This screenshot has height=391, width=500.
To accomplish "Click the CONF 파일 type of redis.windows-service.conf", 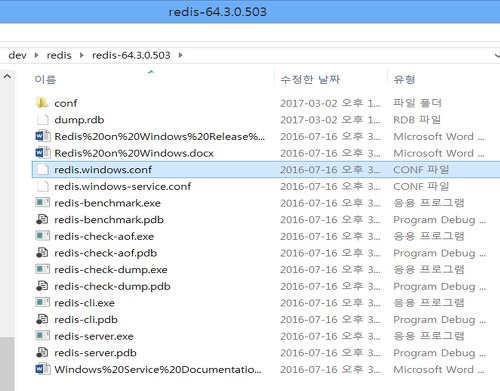I will 421,186.
